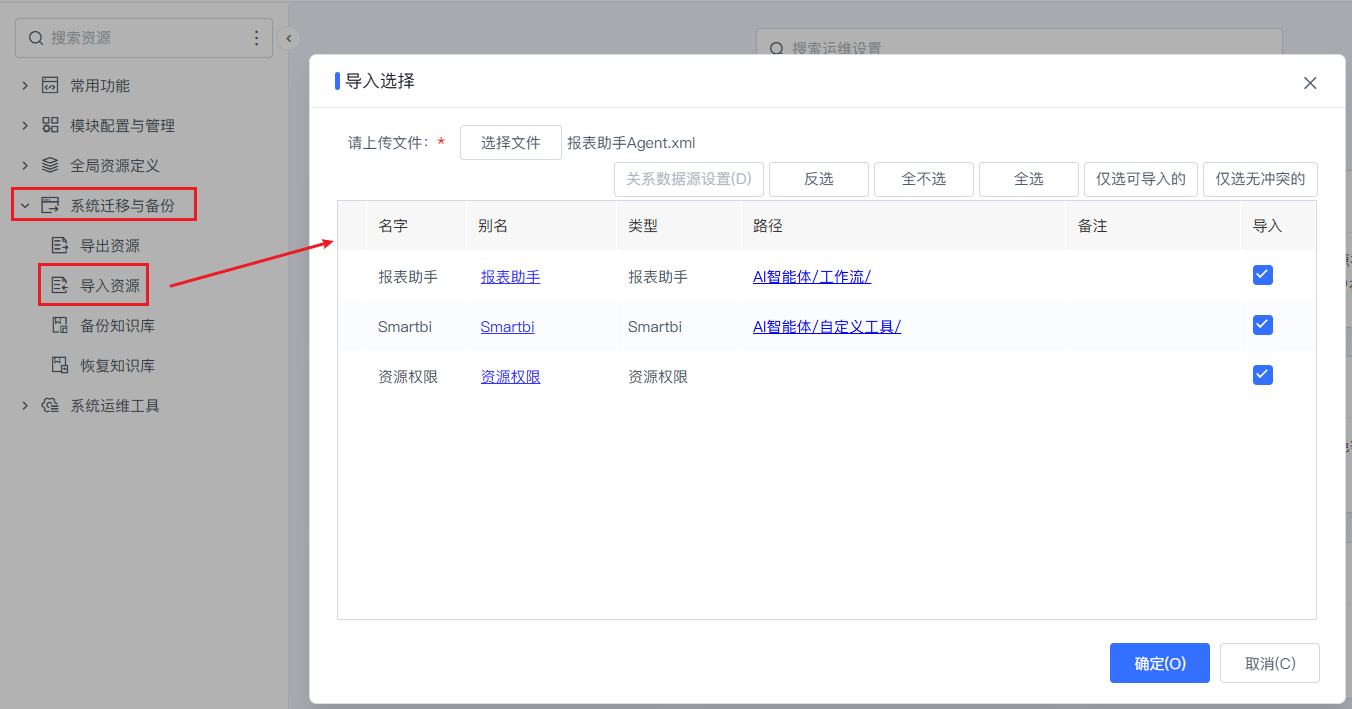Click the 系统迁移与备份 folder icon
Viewport: 1352px width, 709px height.
pos(50,206)
